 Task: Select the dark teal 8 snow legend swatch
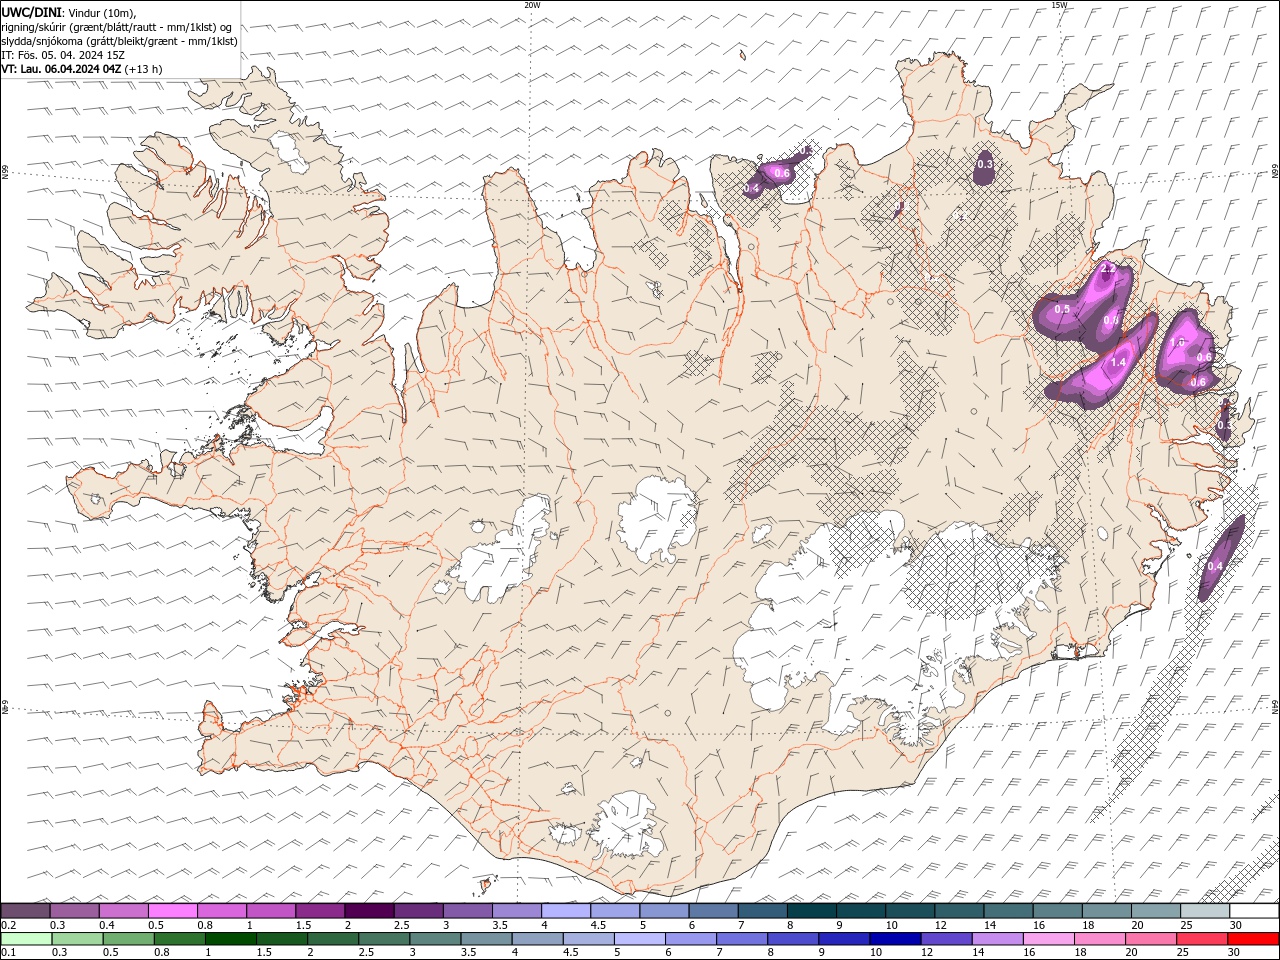(x=810, y=911)
